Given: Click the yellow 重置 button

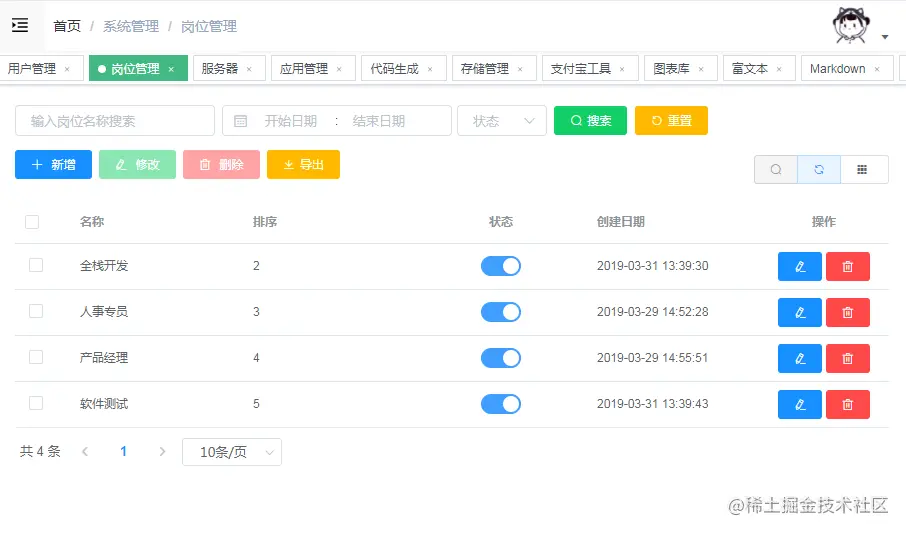Looking at the screenshot, I should click(x=671, y=120).
